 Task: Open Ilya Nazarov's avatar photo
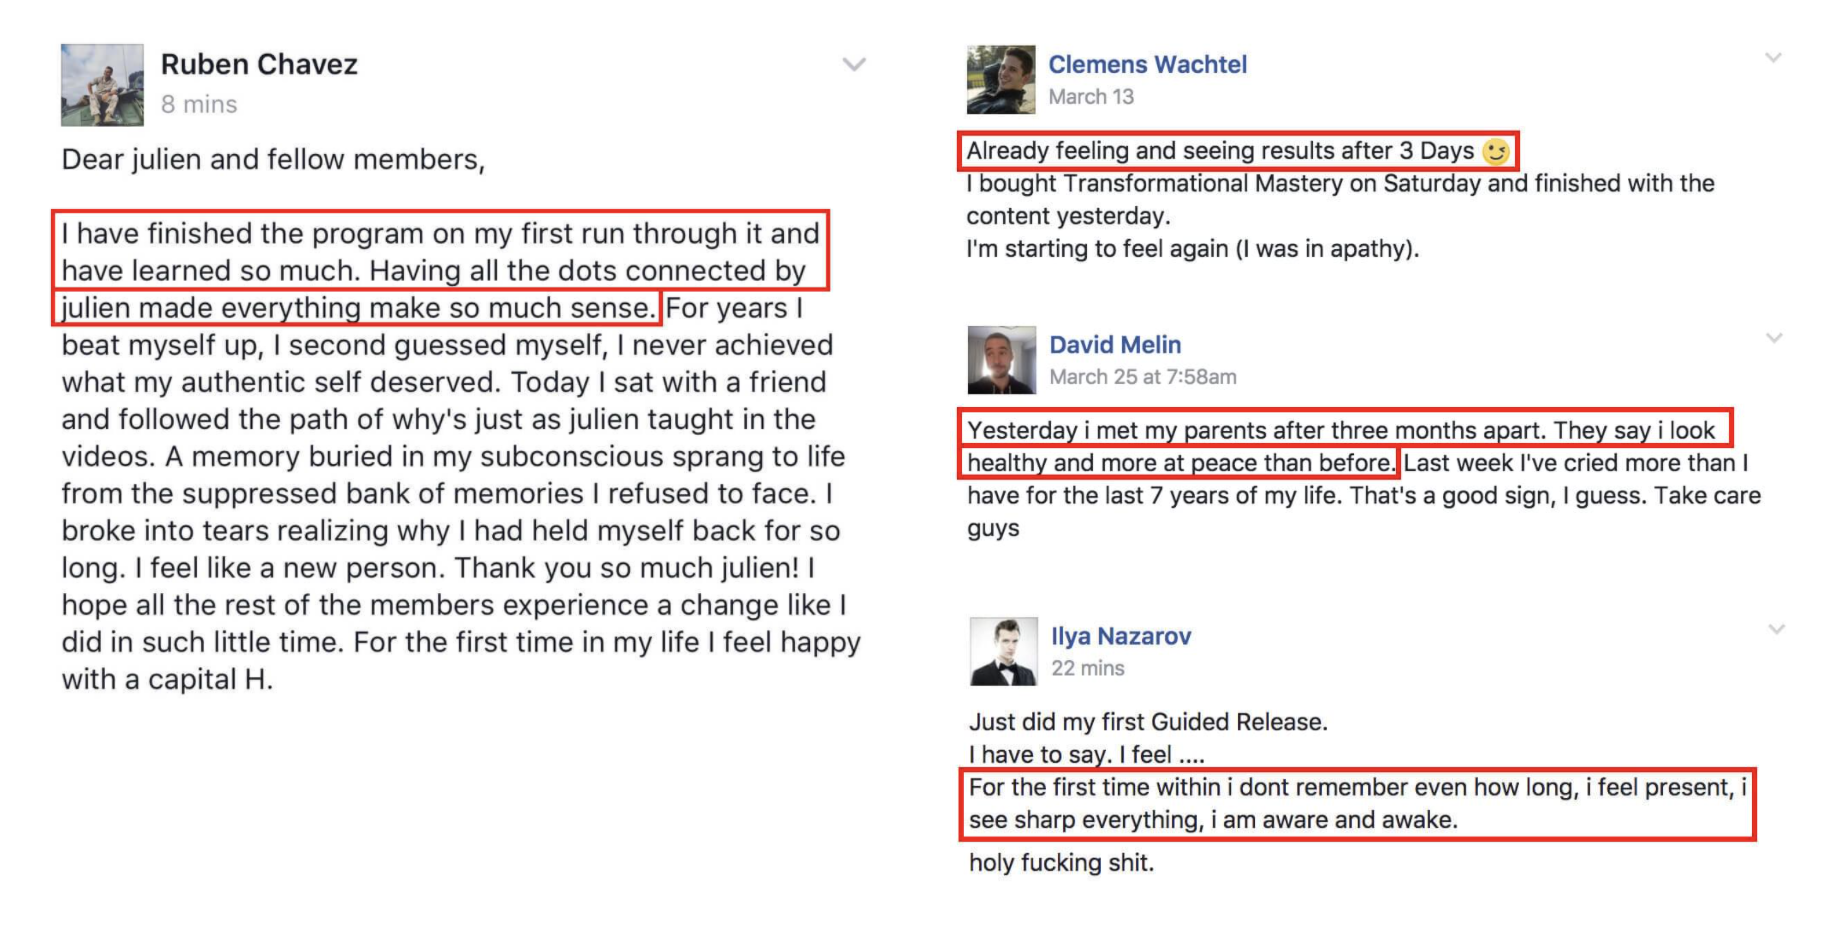click(1004, 652)
